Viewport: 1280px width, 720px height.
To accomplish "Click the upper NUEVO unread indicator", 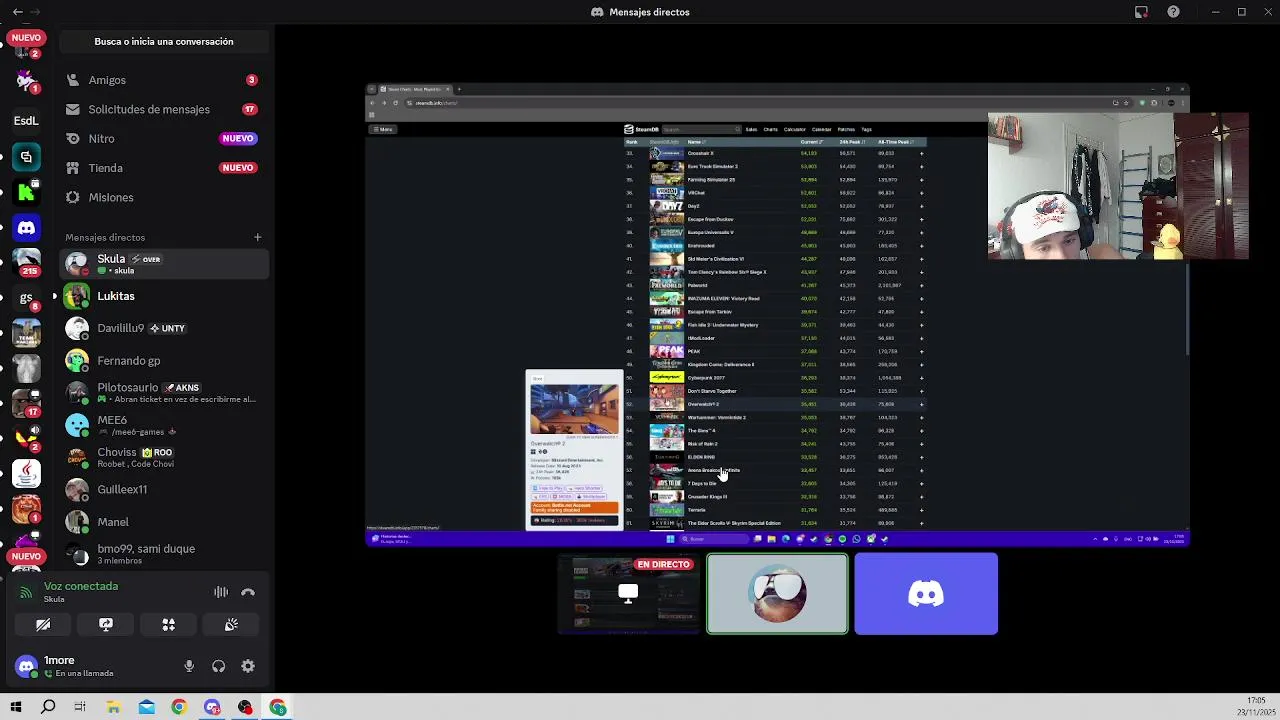I will (x=26, y=37).
